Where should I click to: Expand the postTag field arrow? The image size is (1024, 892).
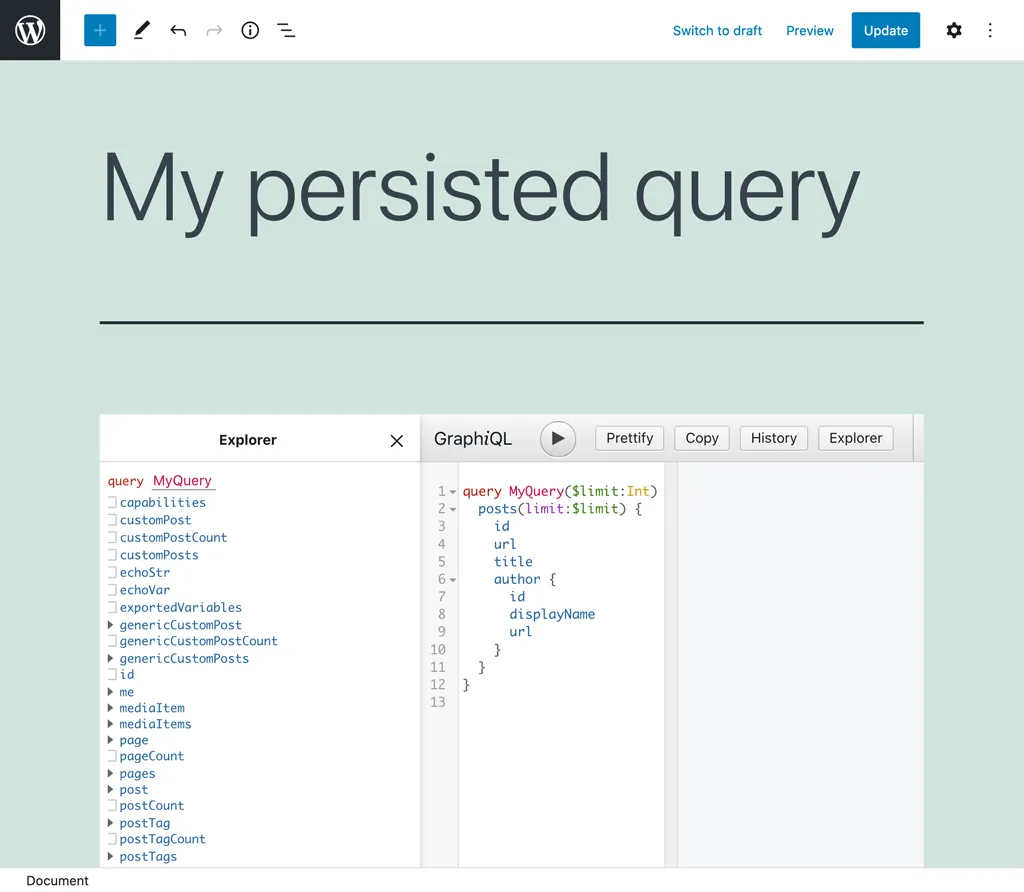pos(110,823)
